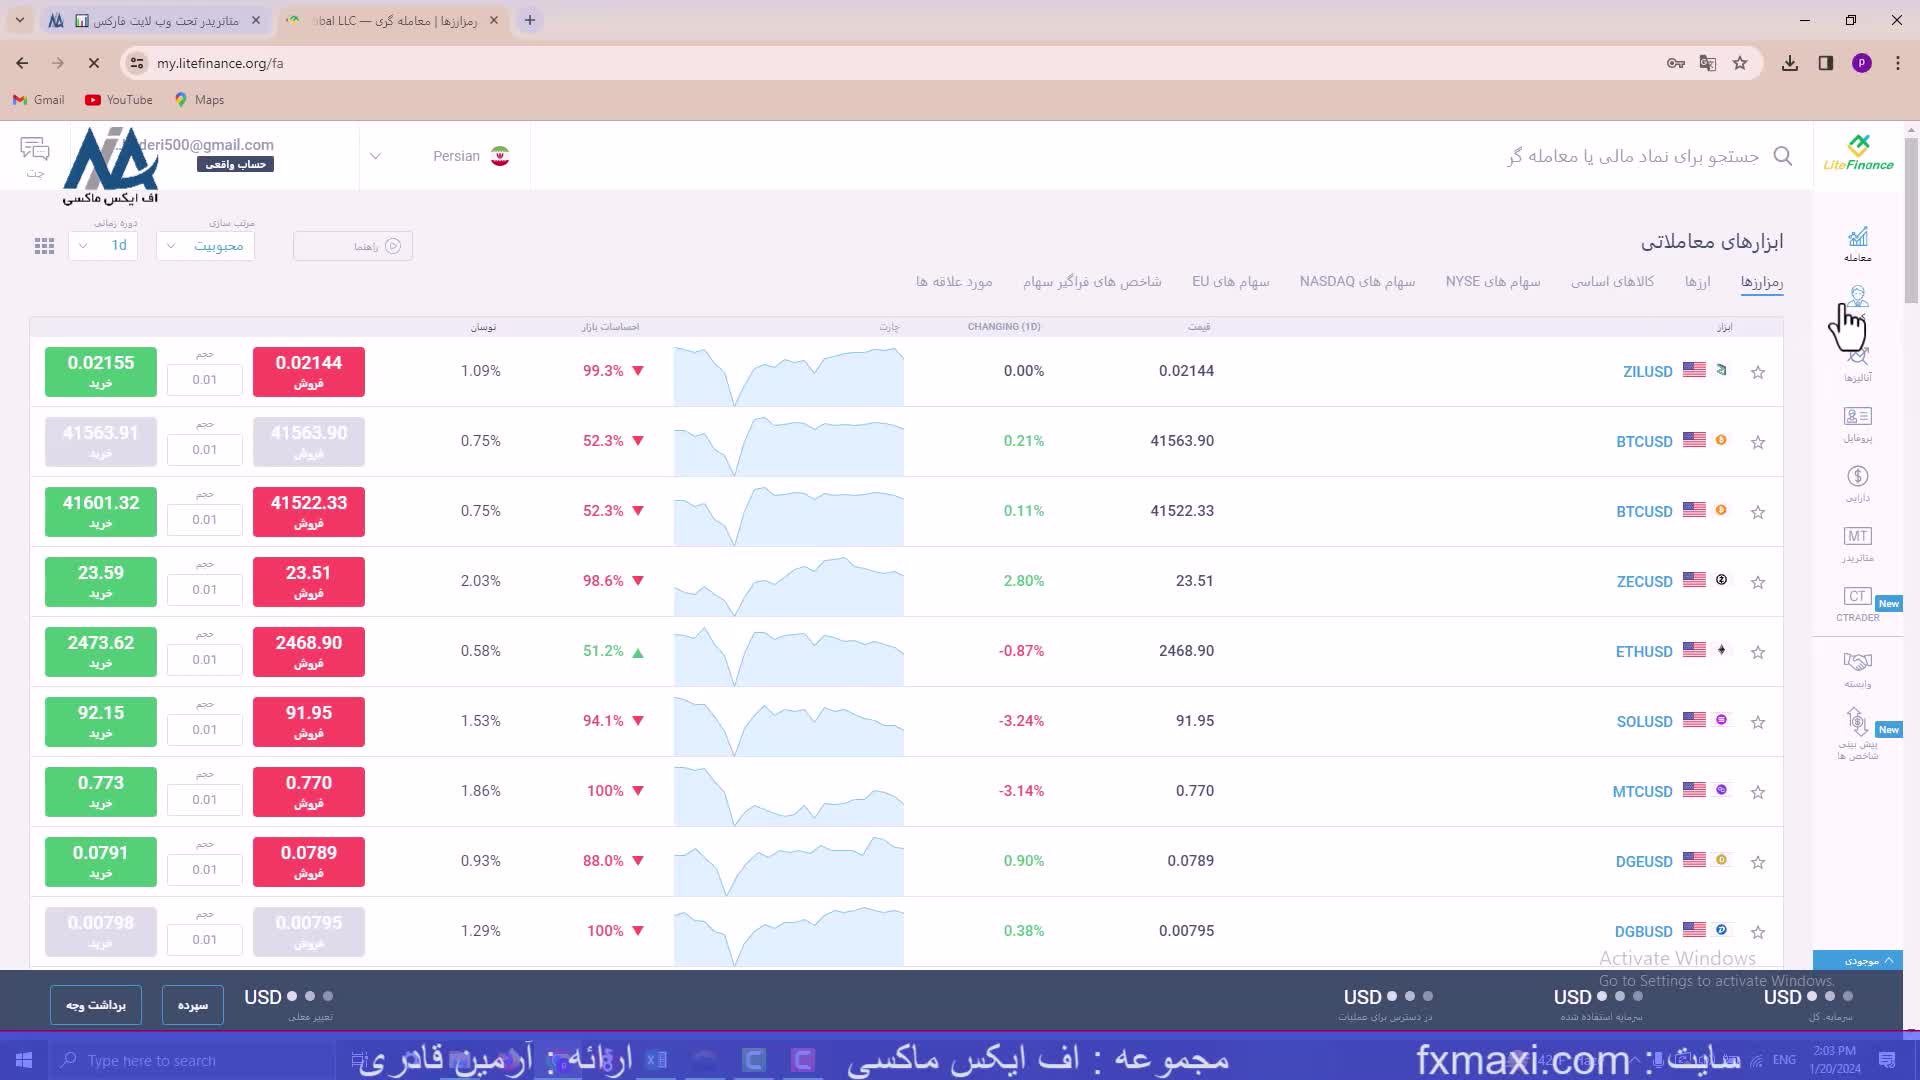Screen dimensions: 1920x1080
Task: Switch to NASDAQ stocks tab
Action: point(1356,282)
